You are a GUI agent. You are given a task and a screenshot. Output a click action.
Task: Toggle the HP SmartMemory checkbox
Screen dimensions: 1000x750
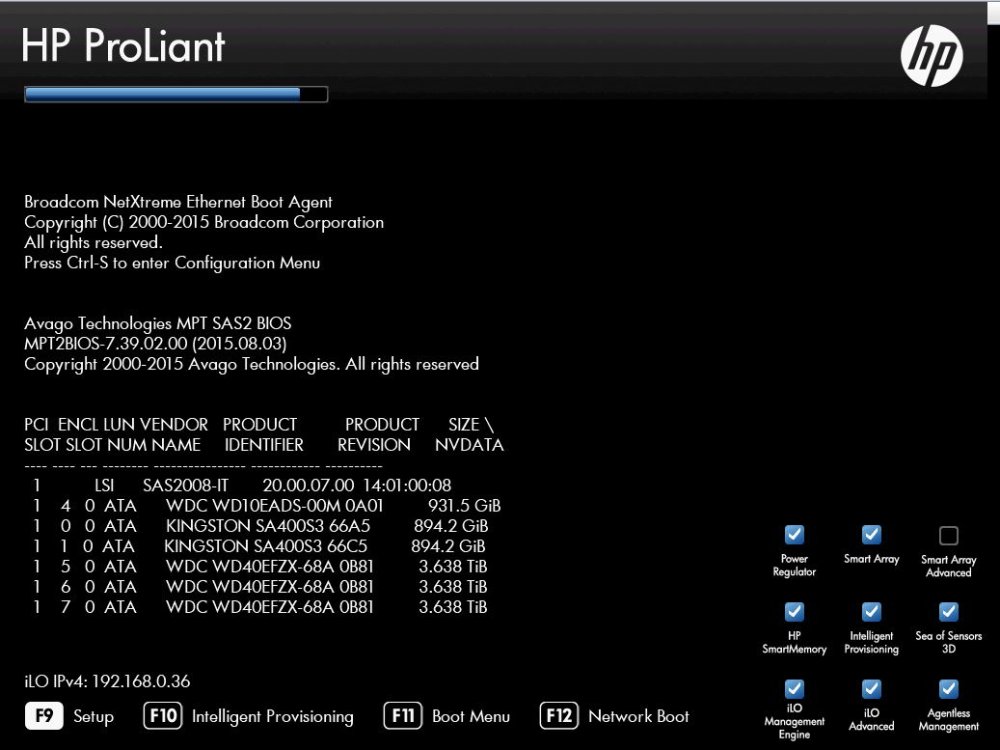click(794, 612)
